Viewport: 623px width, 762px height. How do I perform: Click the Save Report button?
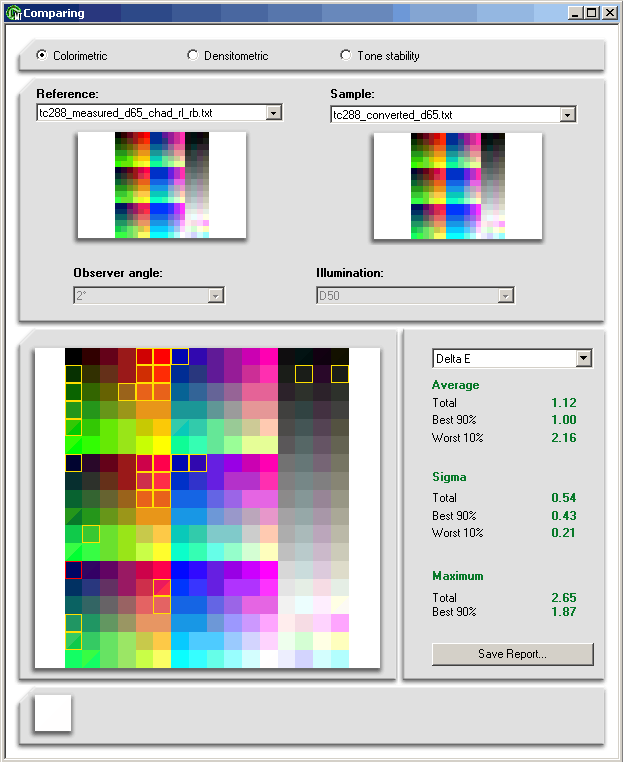[x=513, y=654]
